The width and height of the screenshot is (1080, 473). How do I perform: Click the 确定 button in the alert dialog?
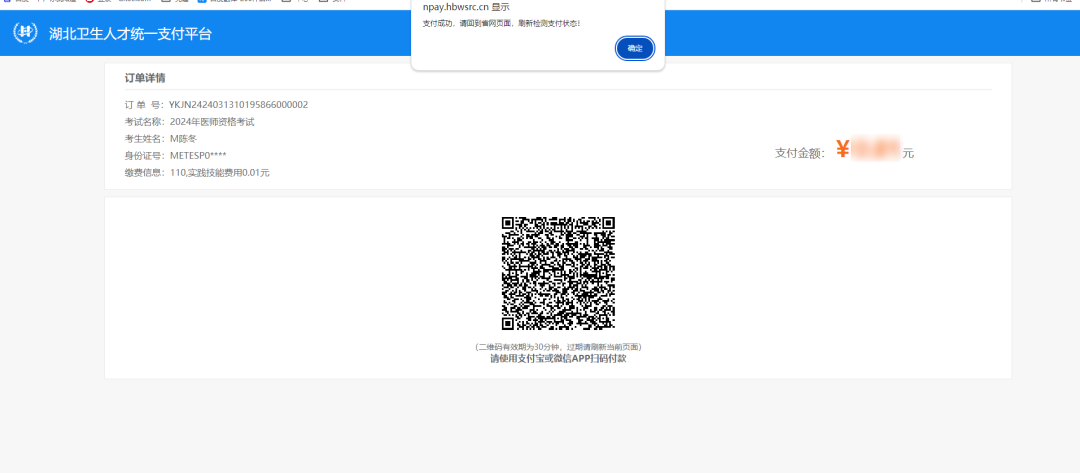634,48
